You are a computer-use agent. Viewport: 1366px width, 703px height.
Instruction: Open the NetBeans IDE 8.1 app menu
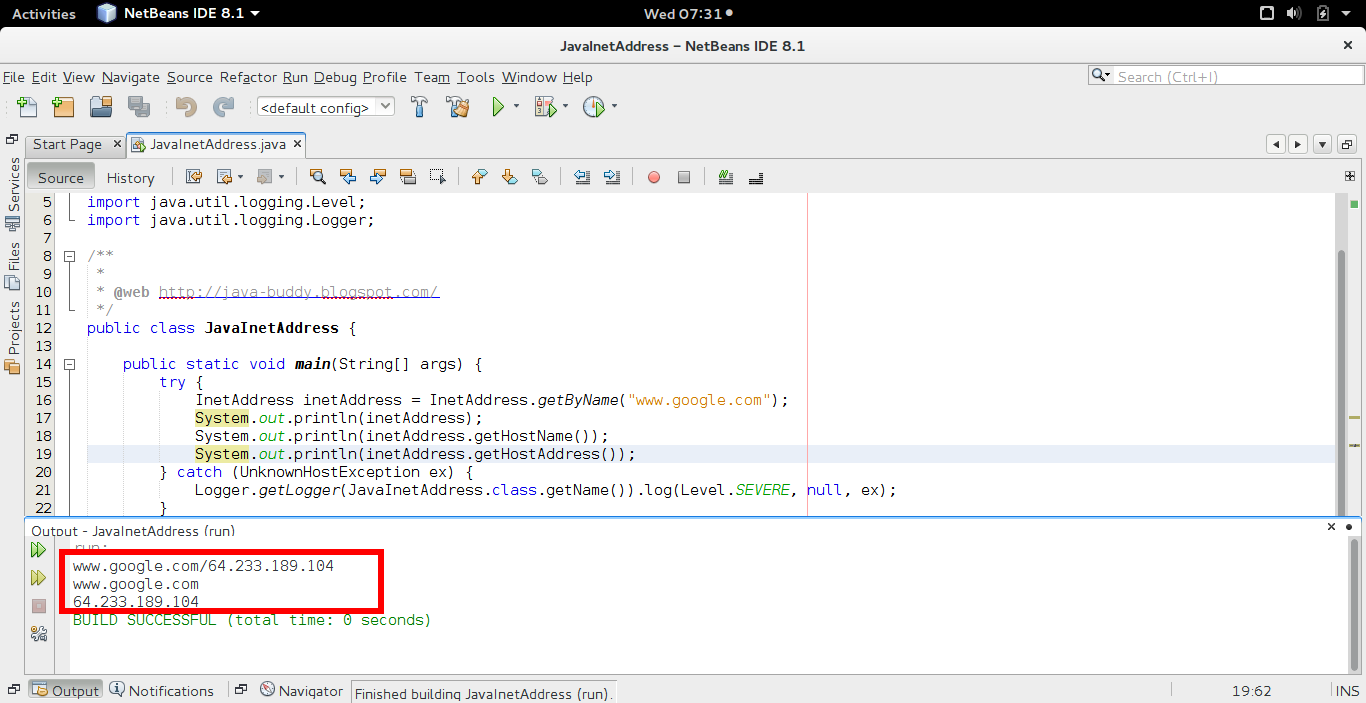point(178,13)
